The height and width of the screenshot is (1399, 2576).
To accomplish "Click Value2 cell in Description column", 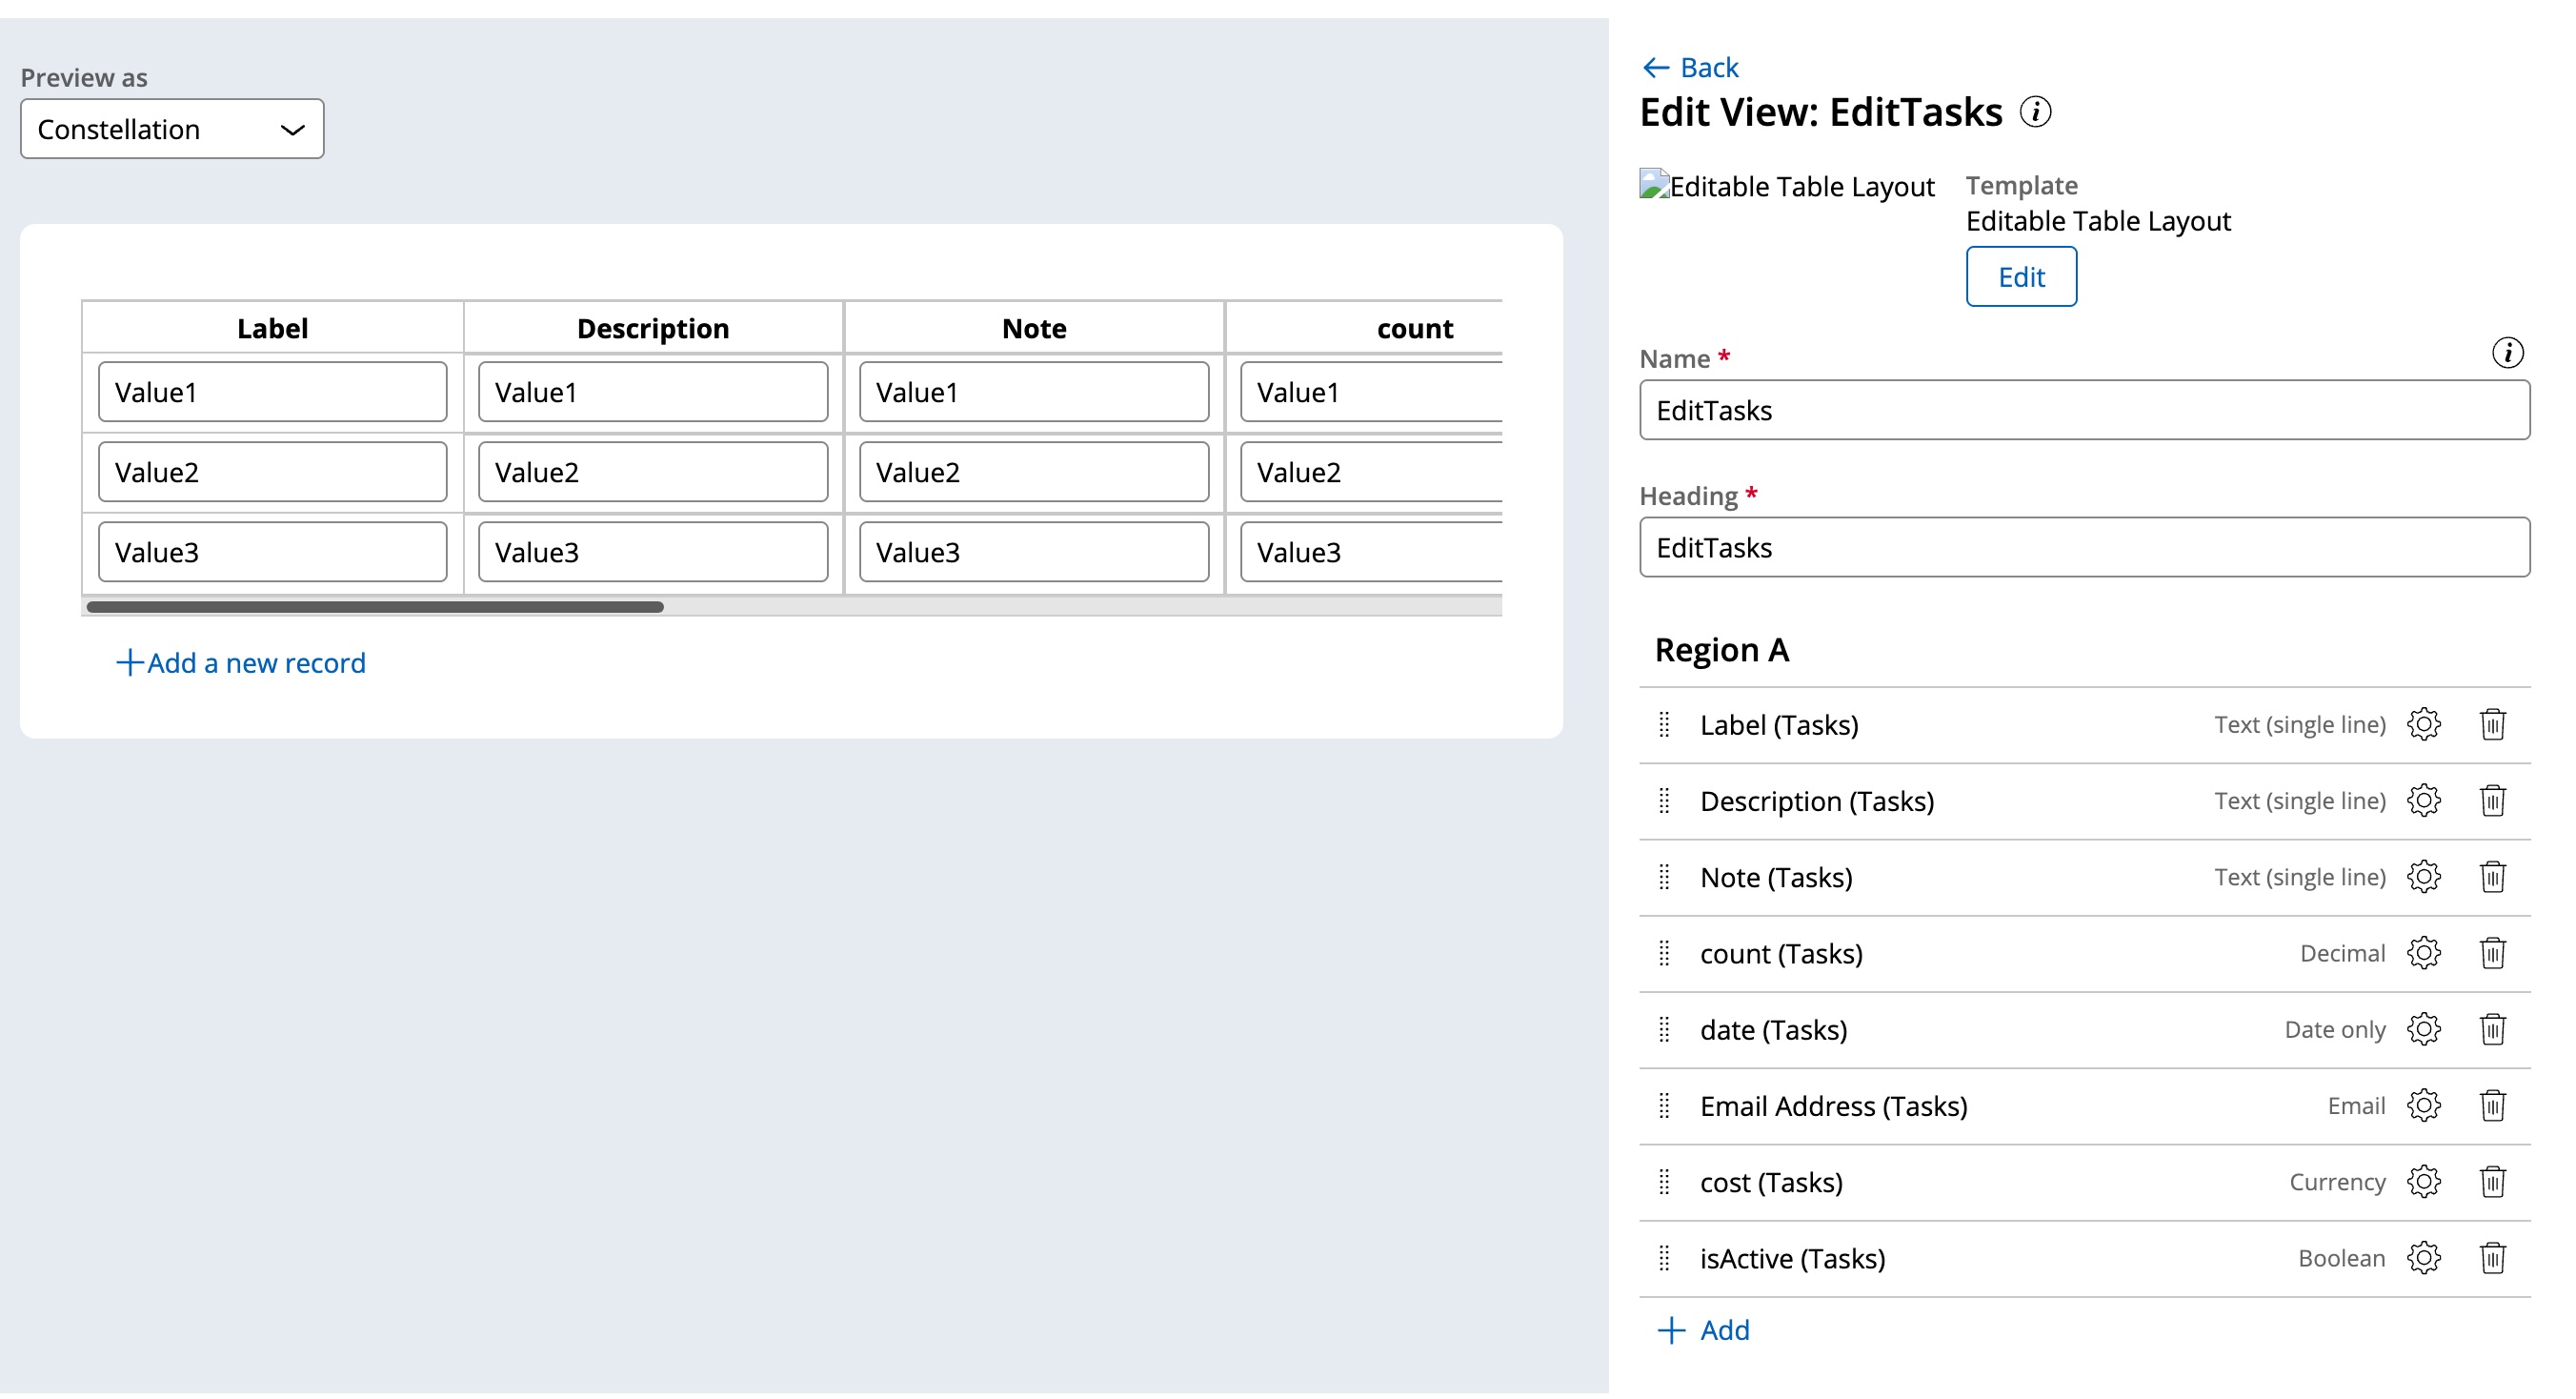I will pos(652,472).
